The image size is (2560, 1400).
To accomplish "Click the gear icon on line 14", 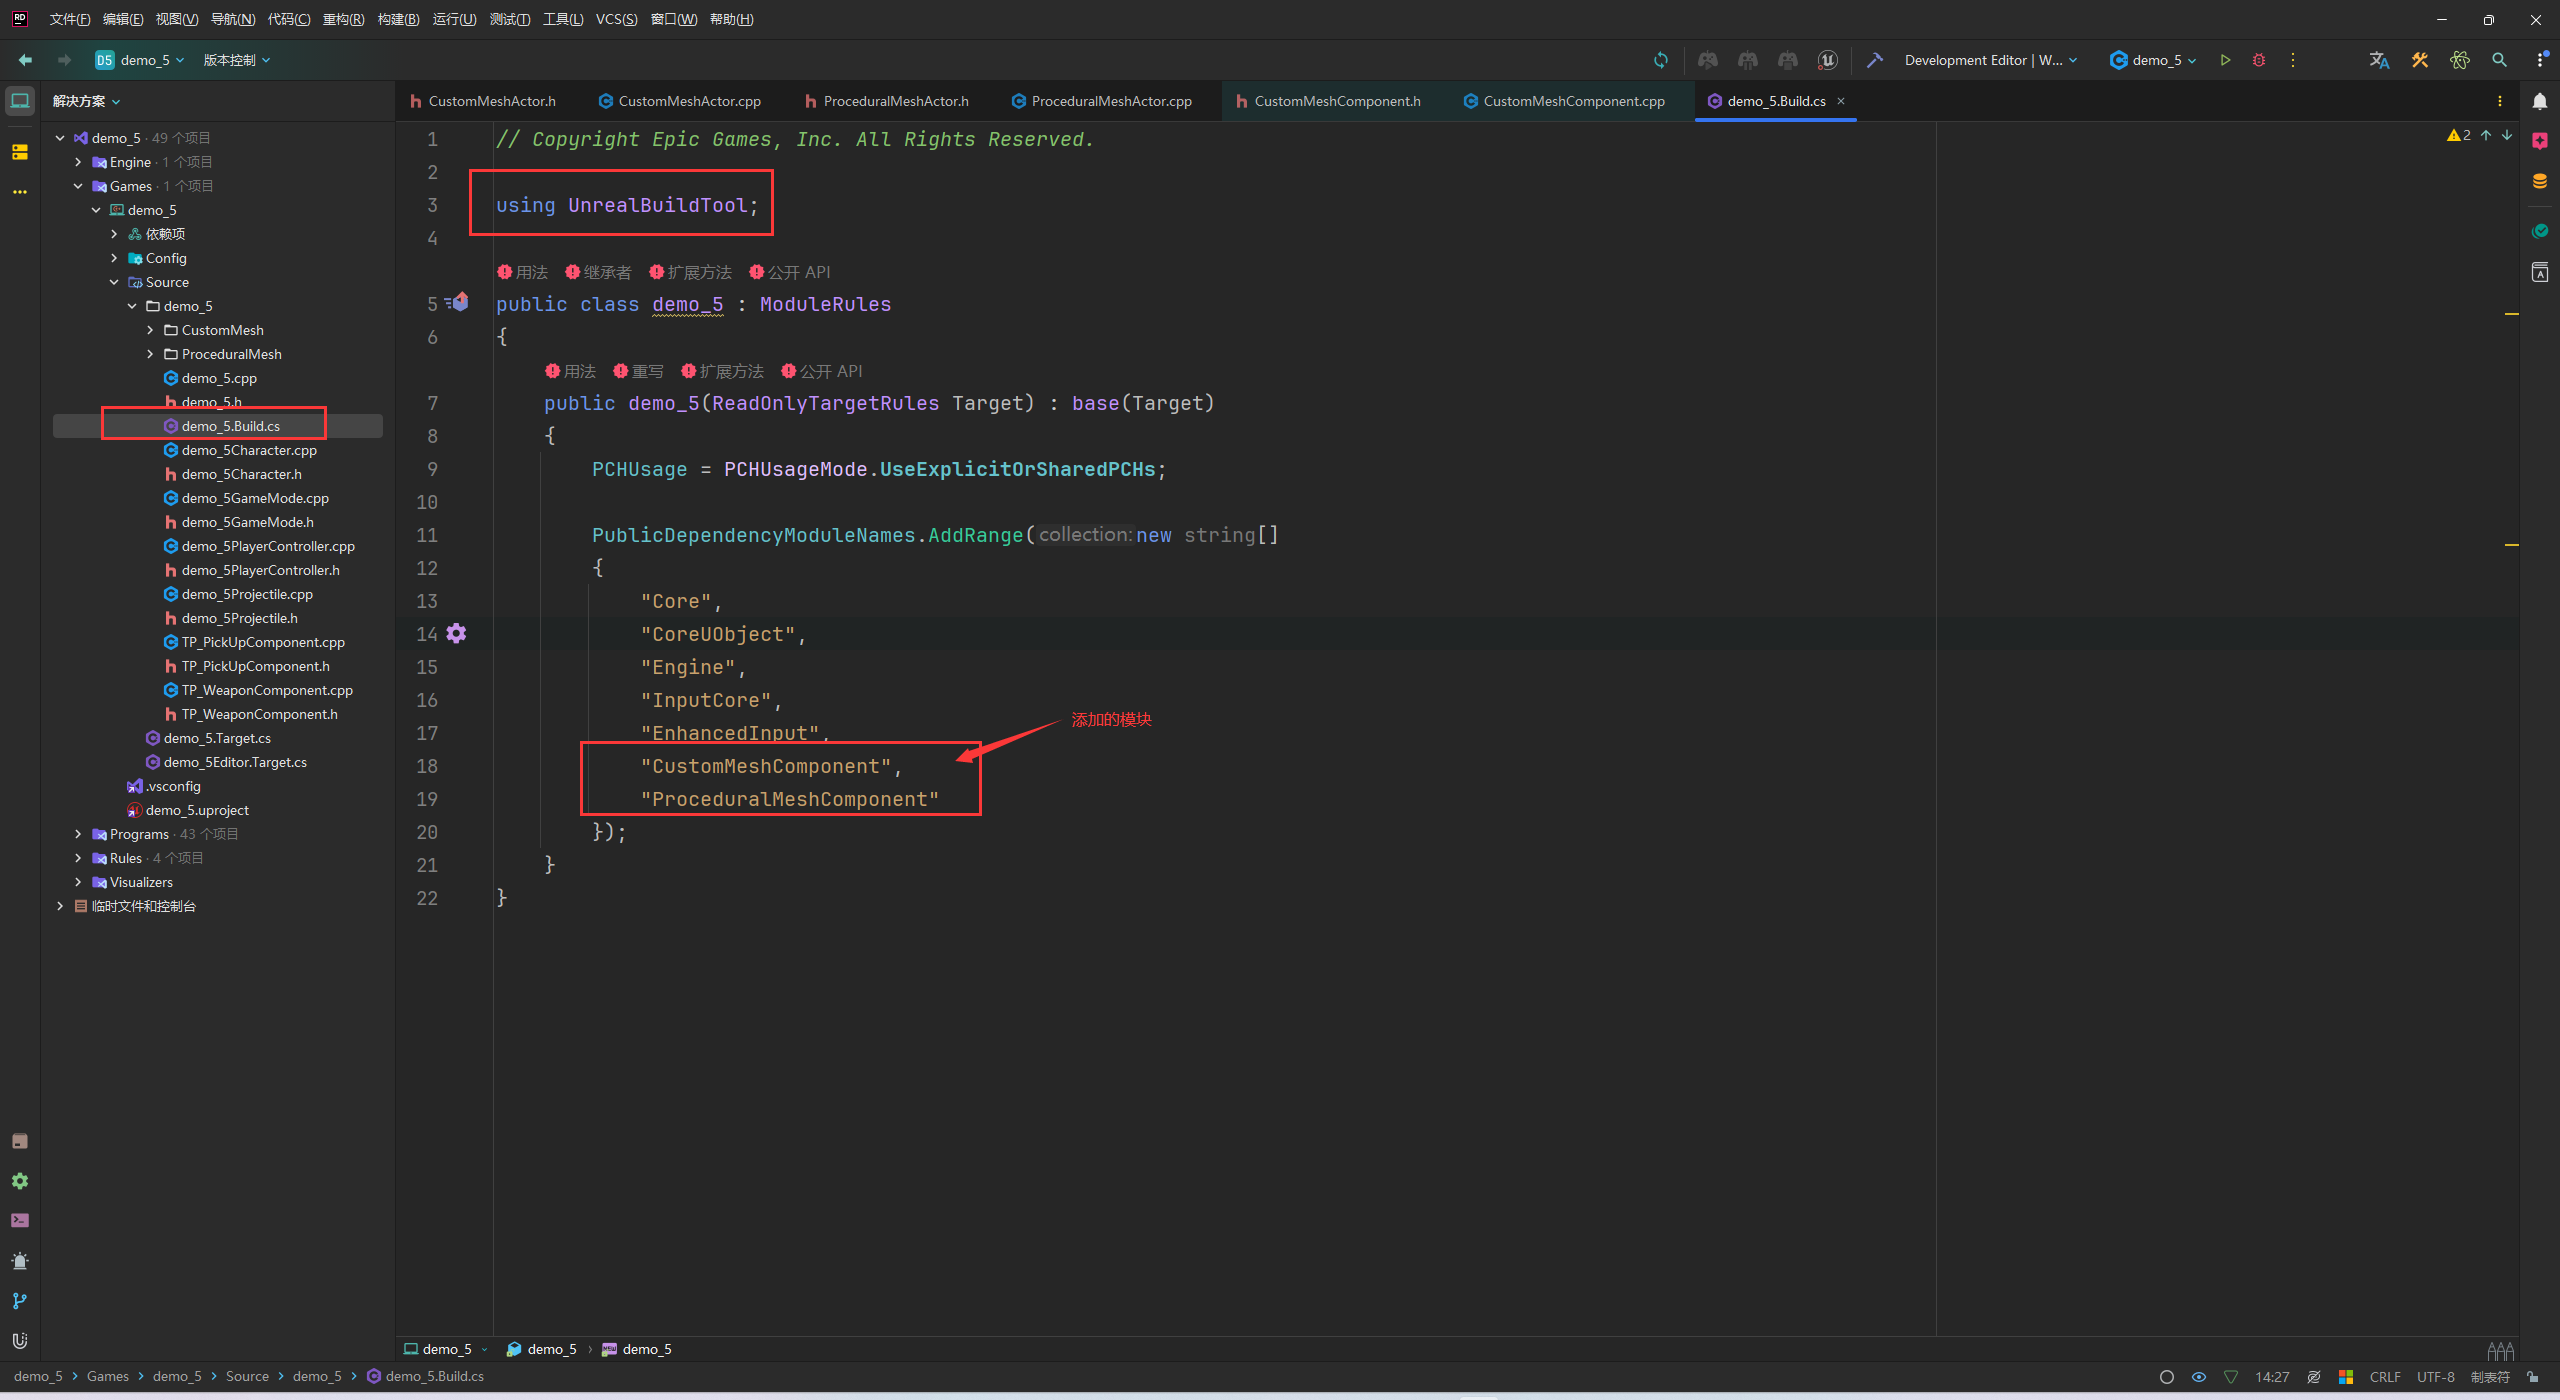I will click(x=456, y=633).
